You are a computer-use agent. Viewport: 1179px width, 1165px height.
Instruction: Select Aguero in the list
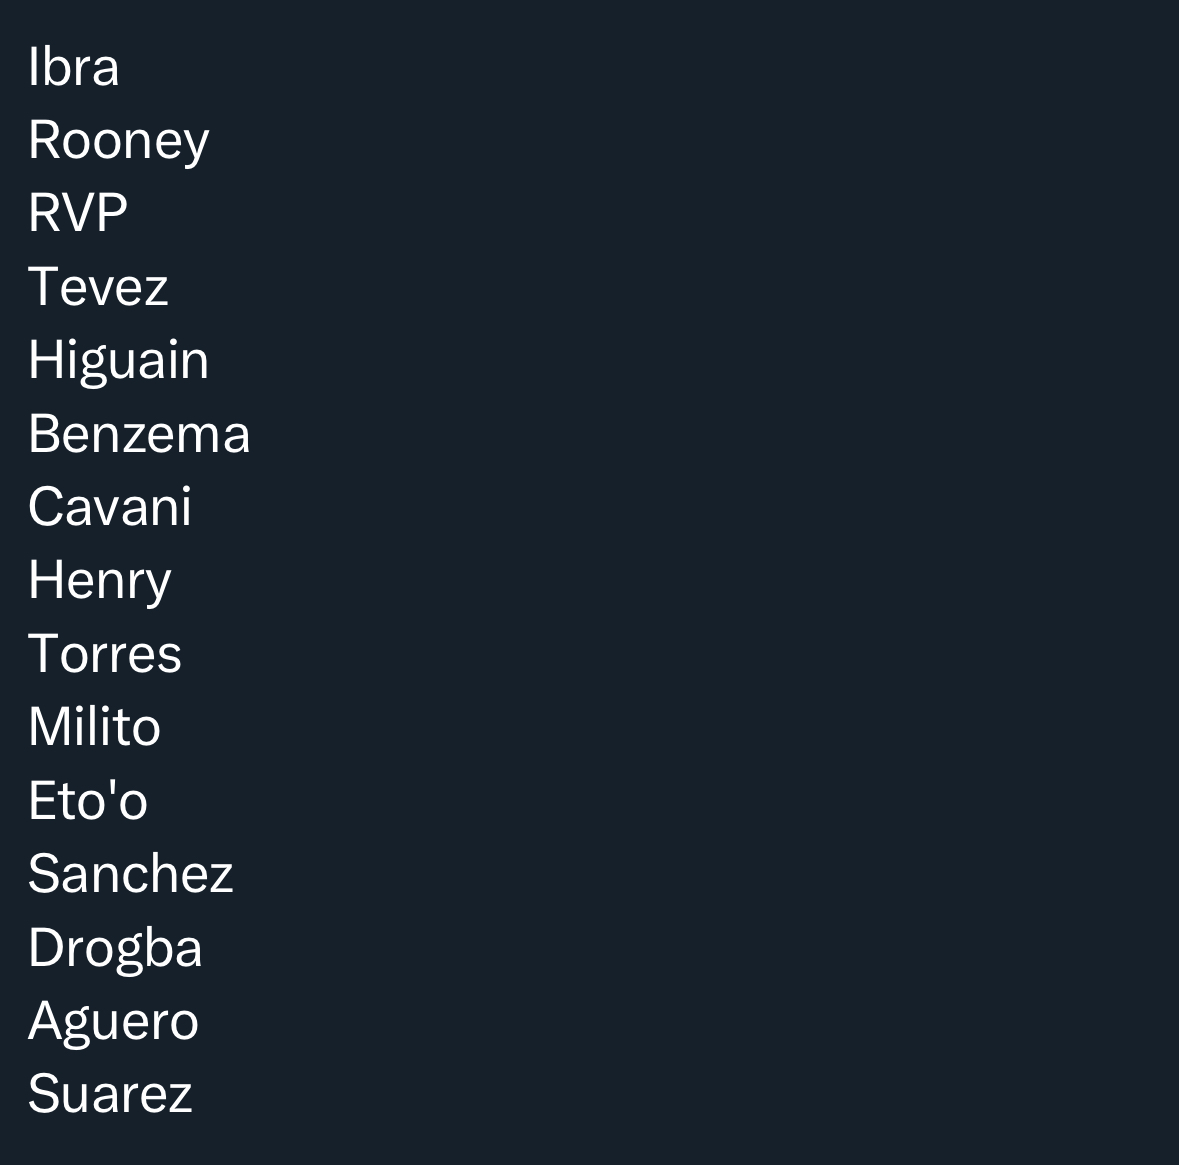pos(114,1023)
